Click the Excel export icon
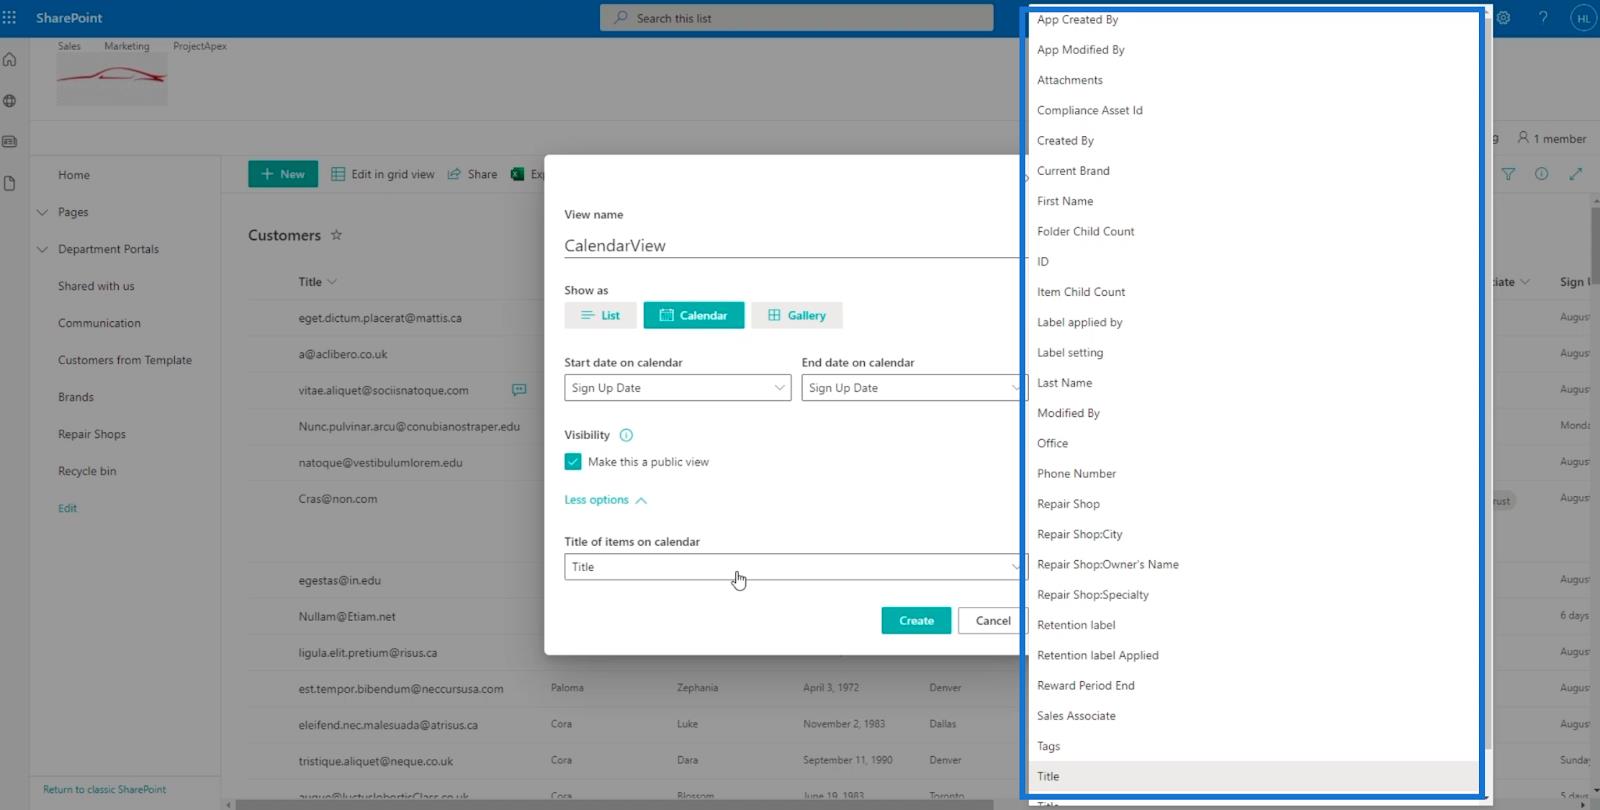This screenshot has width=1600, height=810. tap(517, 174)
